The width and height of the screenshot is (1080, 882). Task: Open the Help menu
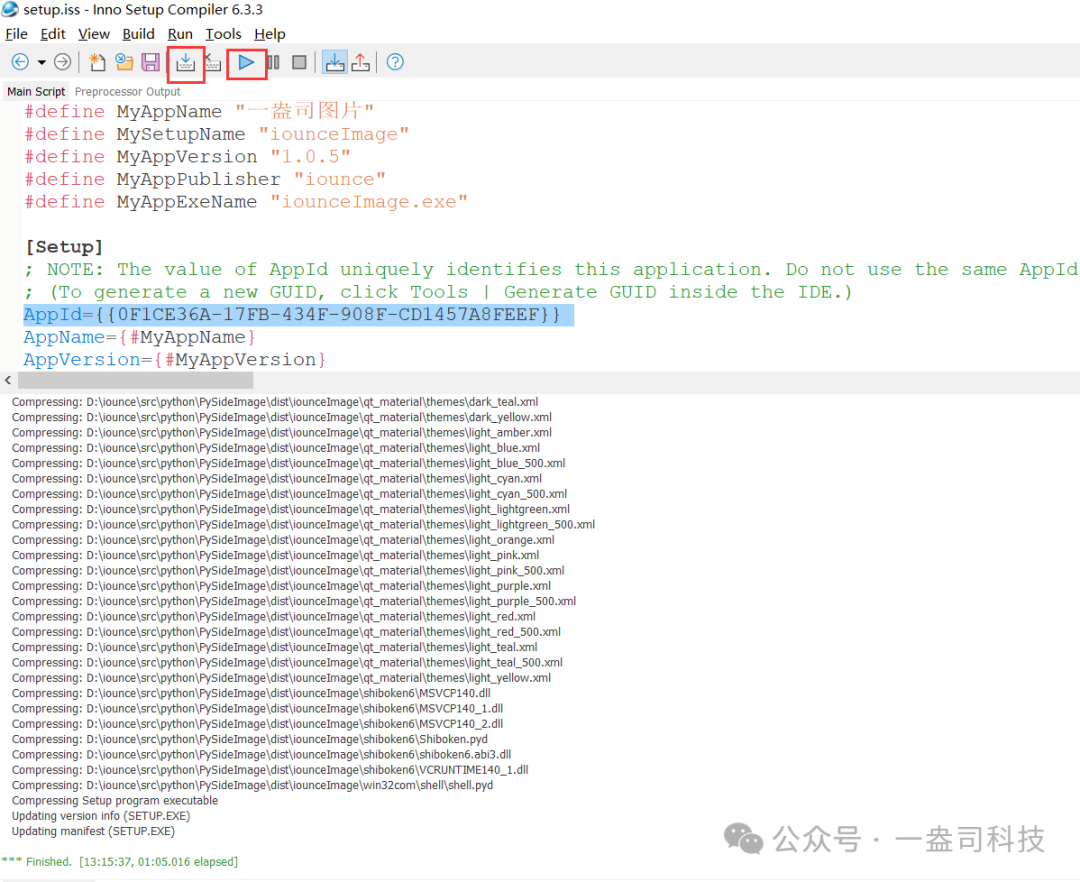[x=269, y=34]
